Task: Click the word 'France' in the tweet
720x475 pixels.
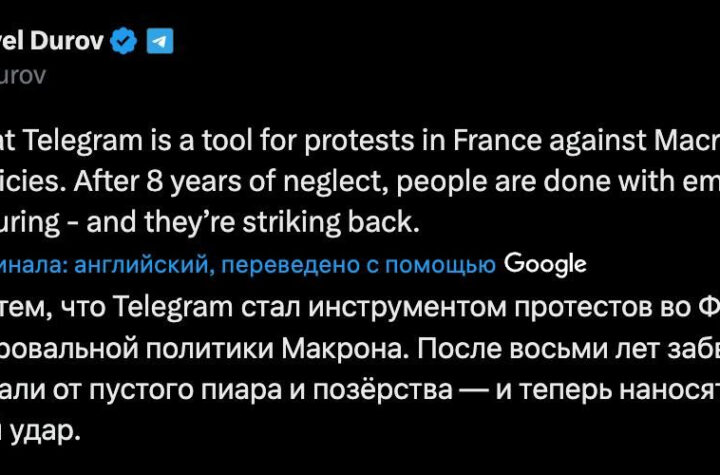Action: click(x=497, y=140)
